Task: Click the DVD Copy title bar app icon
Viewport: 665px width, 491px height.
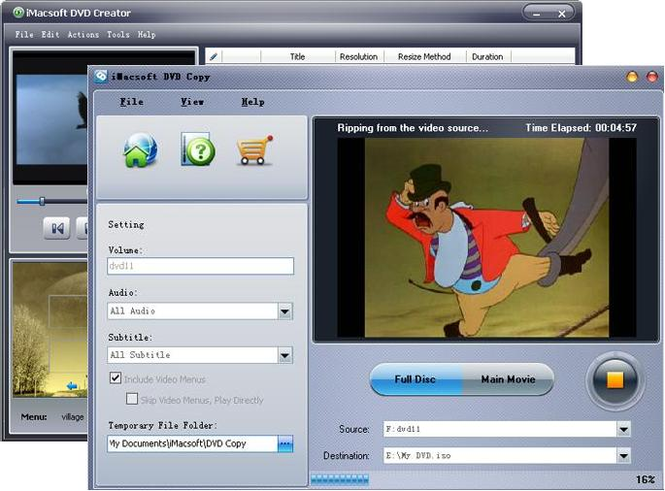Action: click(101, 76)
